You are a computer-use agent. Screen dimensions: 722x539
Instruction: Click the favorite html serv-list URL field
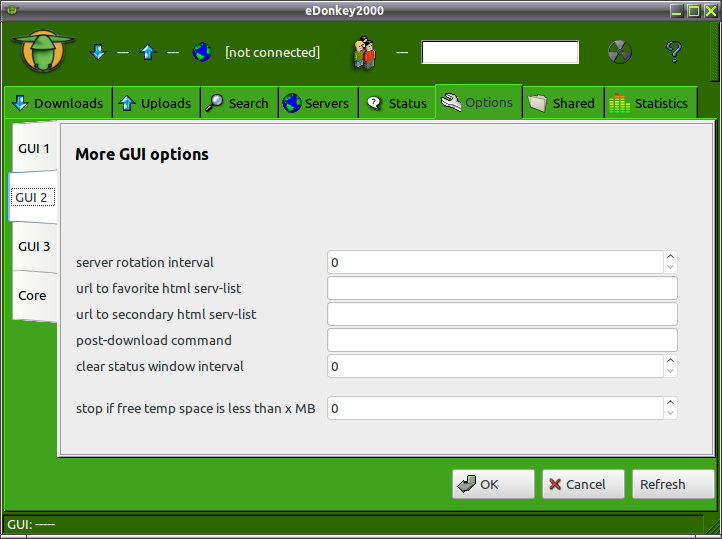click(502, 288)
